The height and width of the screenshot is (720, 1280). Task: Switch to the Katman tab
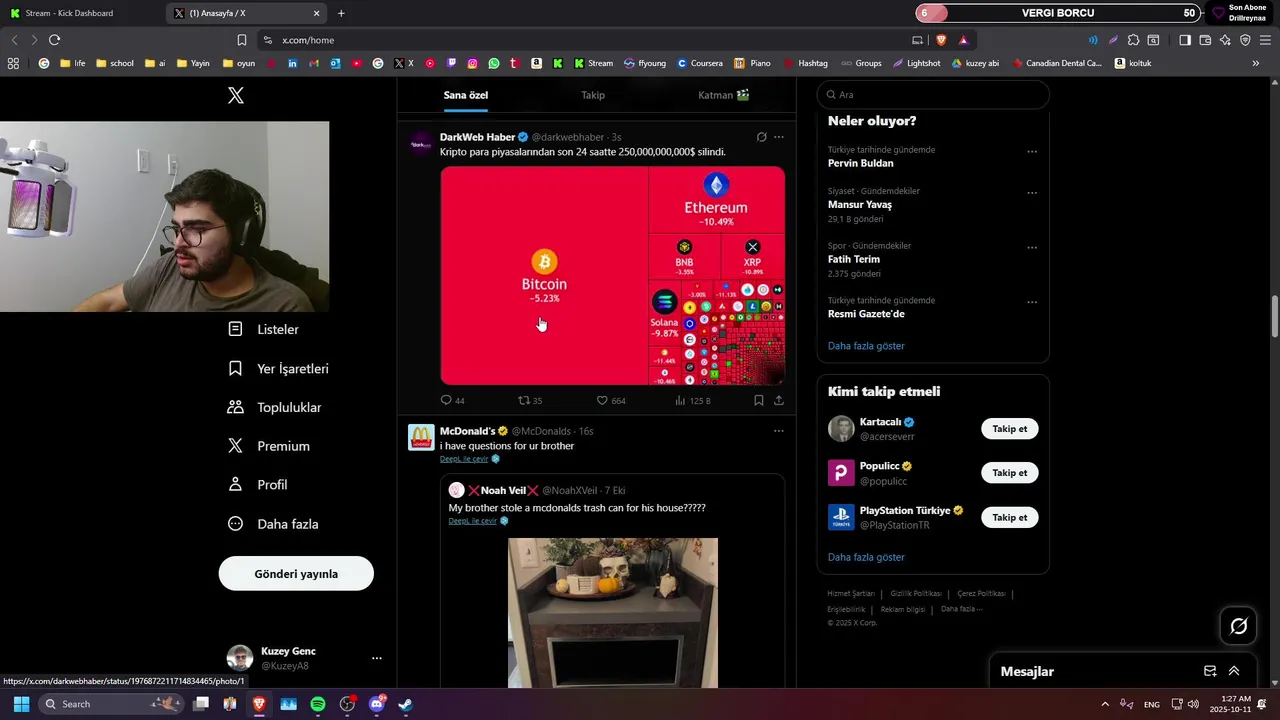[724, 95]
